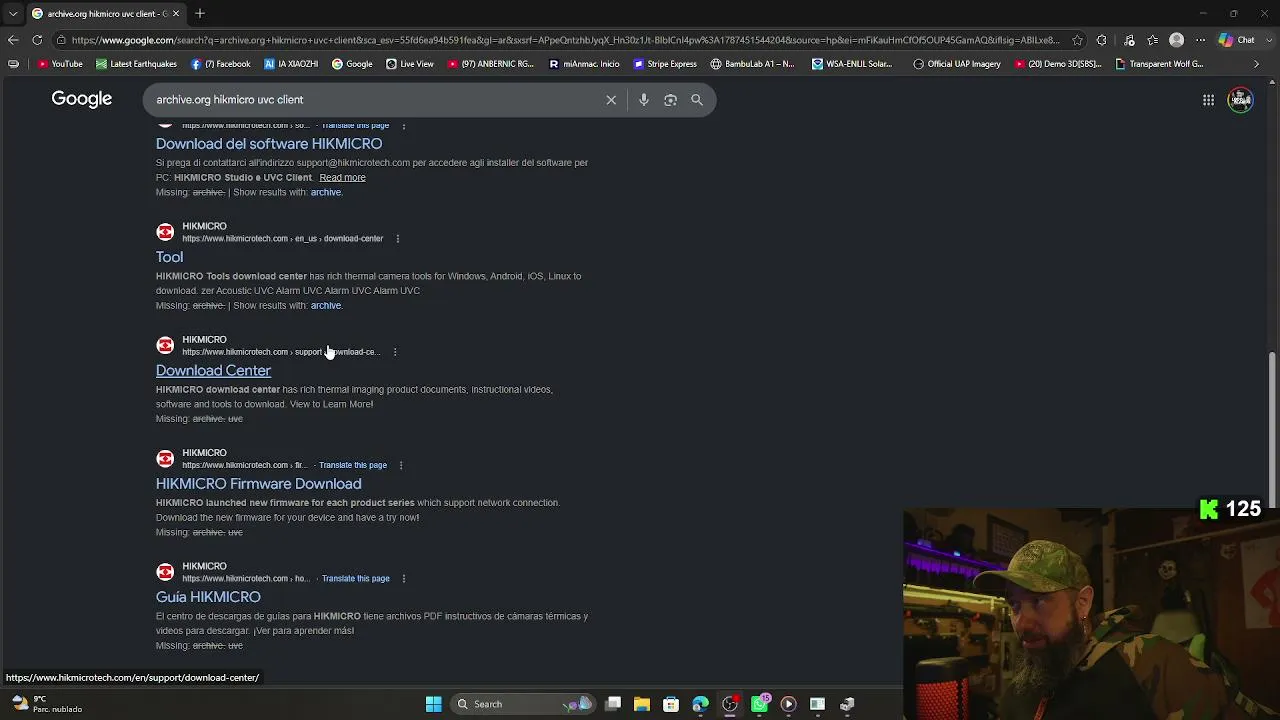This screenshot has height=720, width=1280.
Task: Open more options for the Tool result
Action: click(397, 239)
